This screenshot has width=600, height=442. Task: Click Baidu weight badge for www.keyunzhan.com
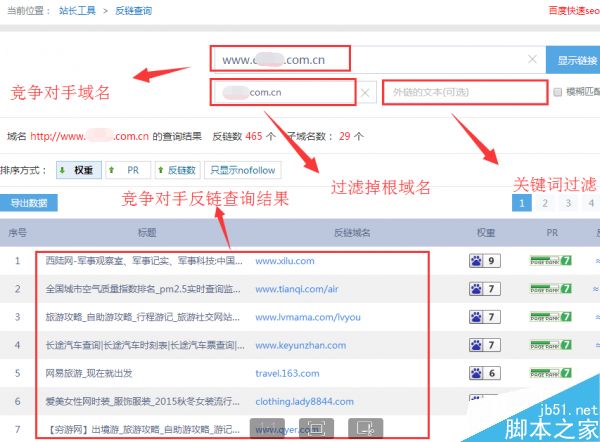point(483,345)
